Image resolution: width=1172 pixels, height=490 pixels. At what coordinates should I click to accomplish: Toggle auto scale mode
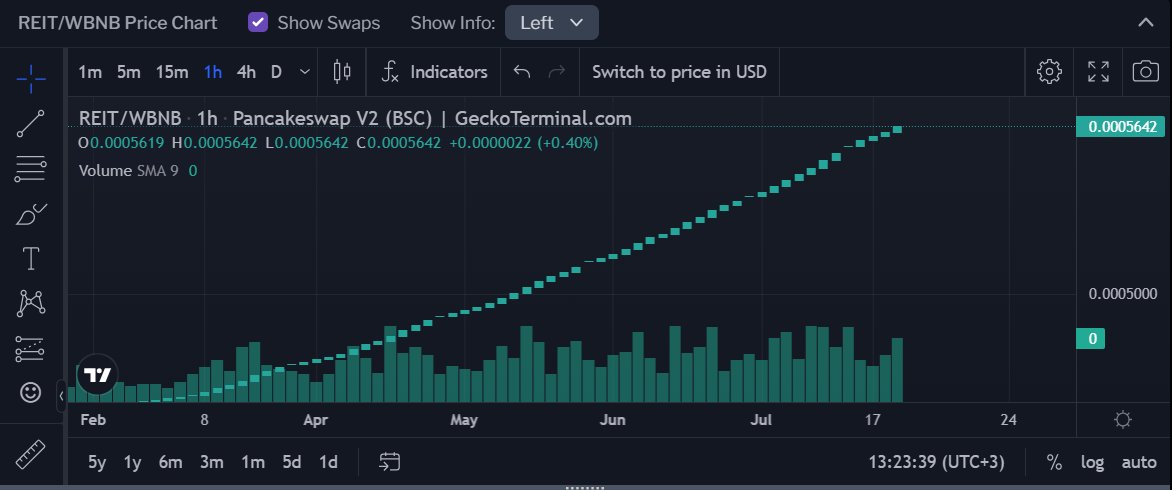click(x=1139, y=462)
